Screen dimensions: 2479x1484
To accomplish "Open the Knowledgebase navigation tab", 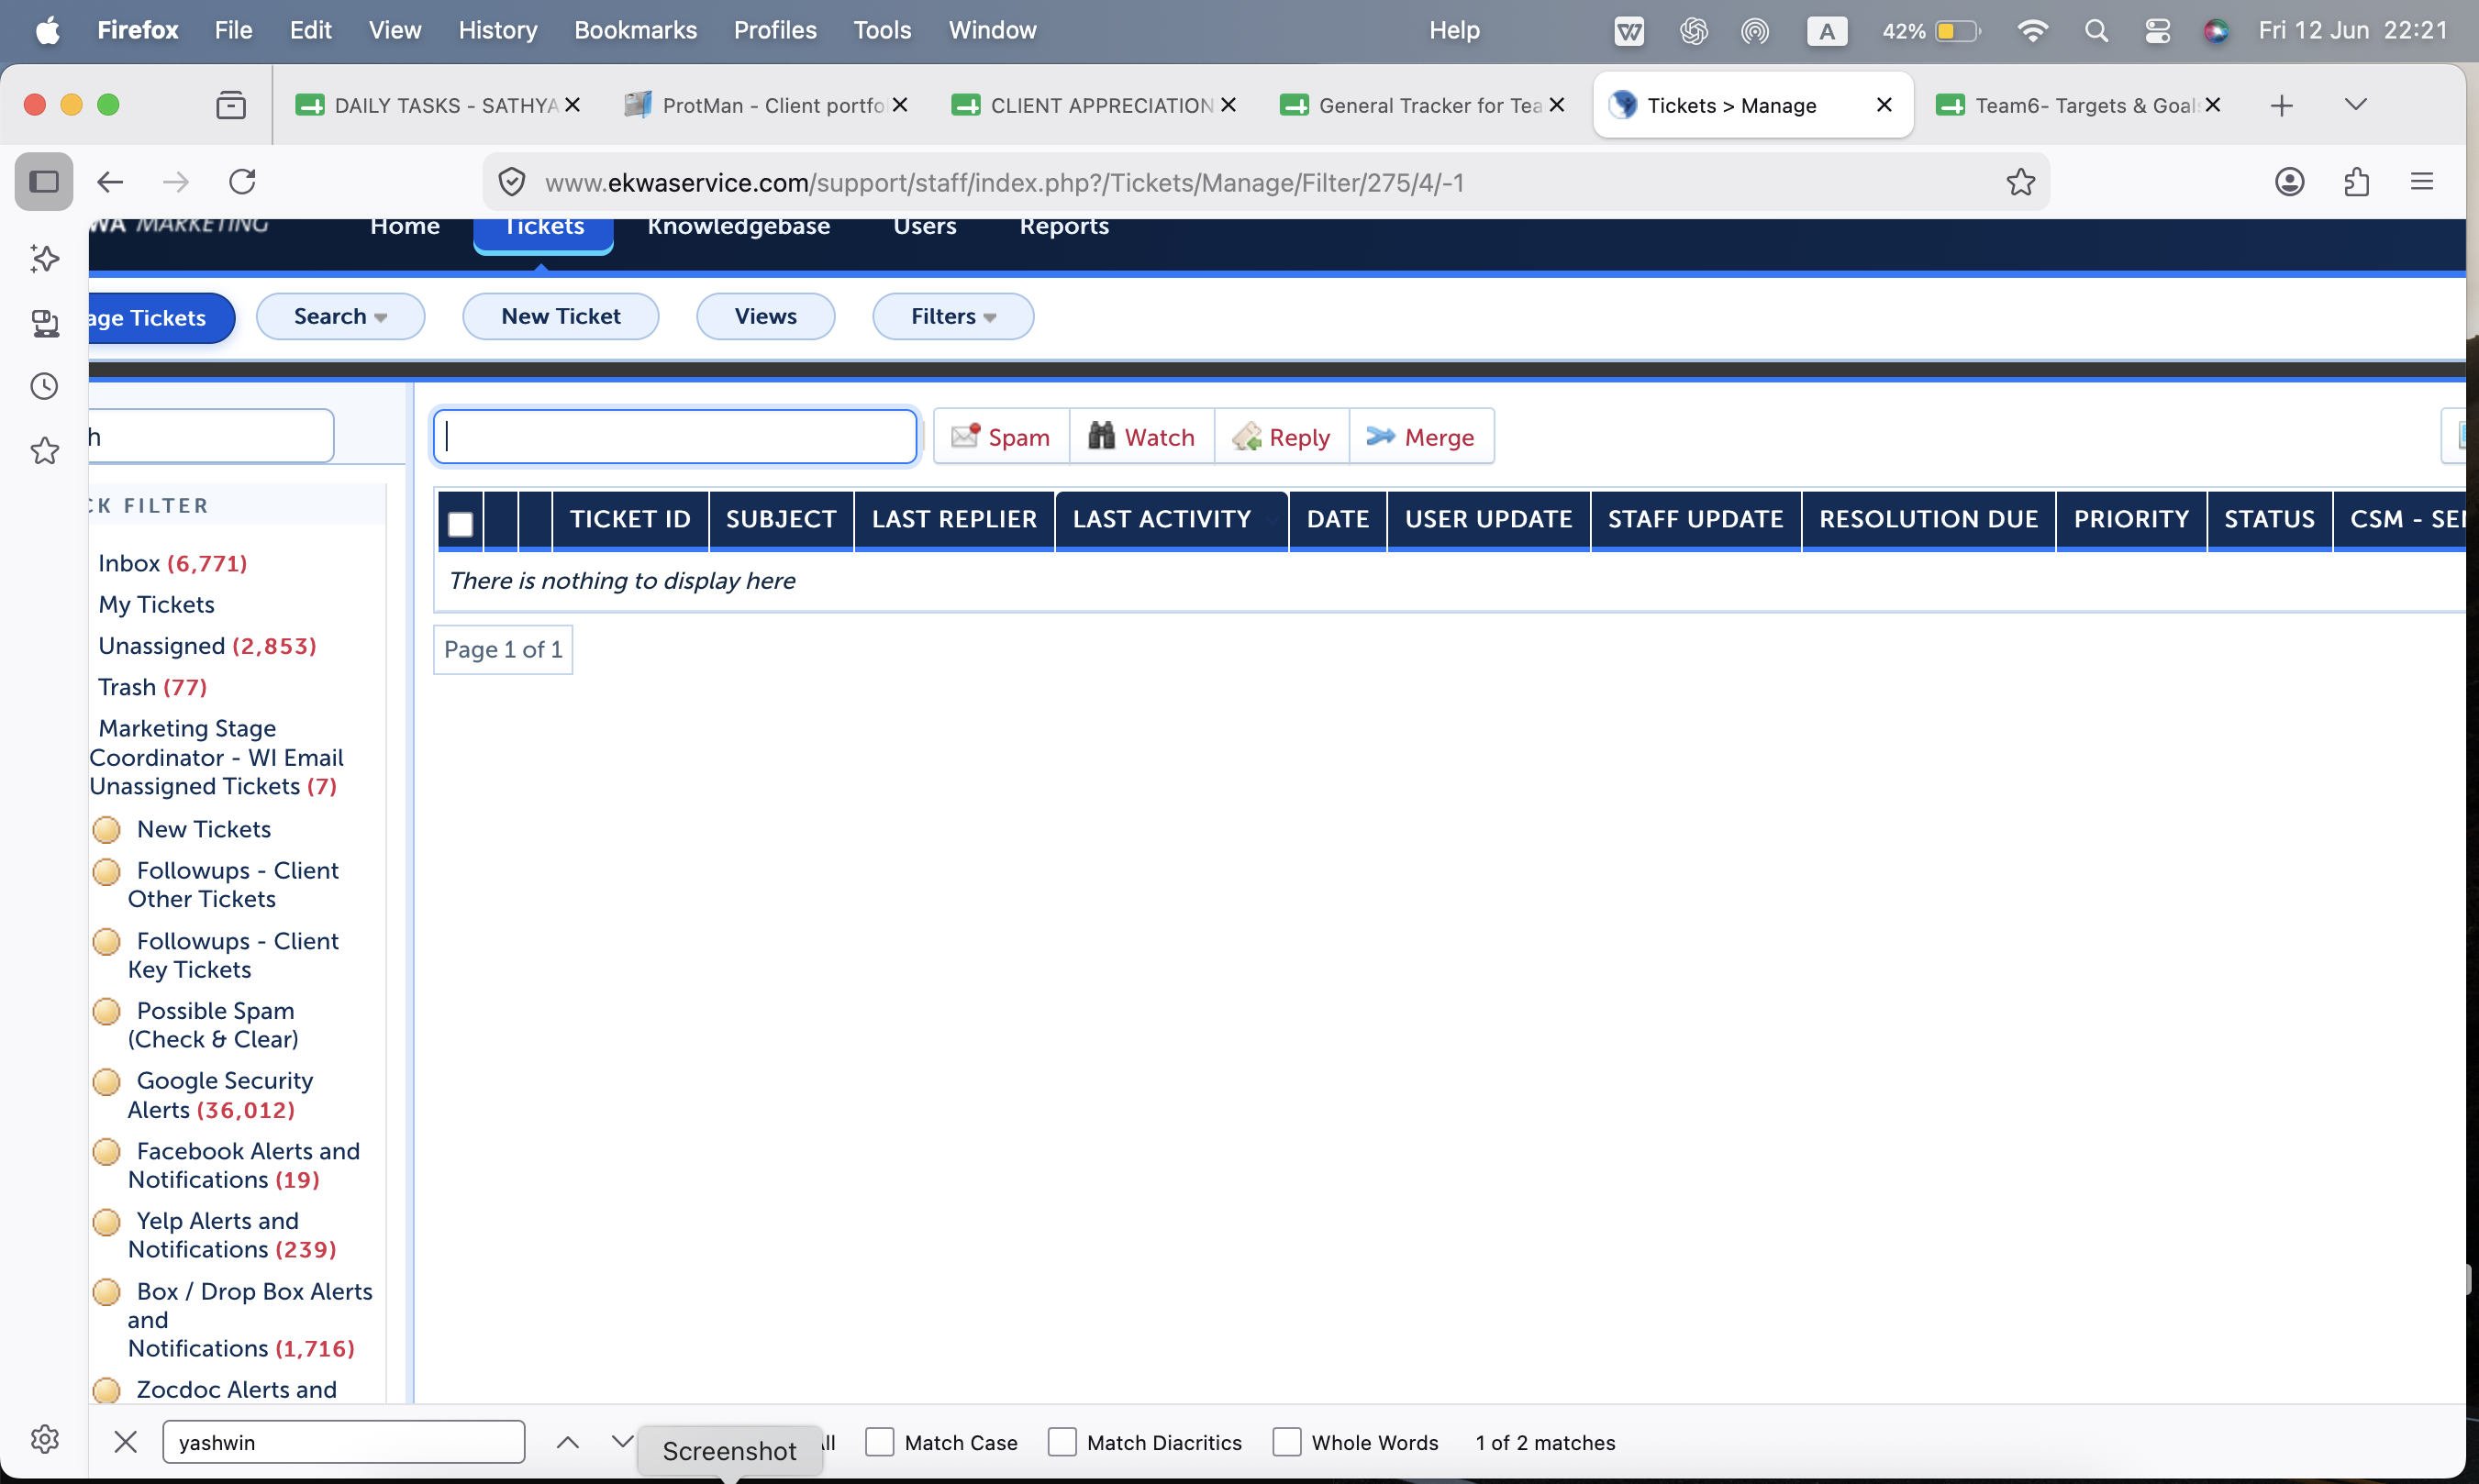I will [x=739, y=228].
